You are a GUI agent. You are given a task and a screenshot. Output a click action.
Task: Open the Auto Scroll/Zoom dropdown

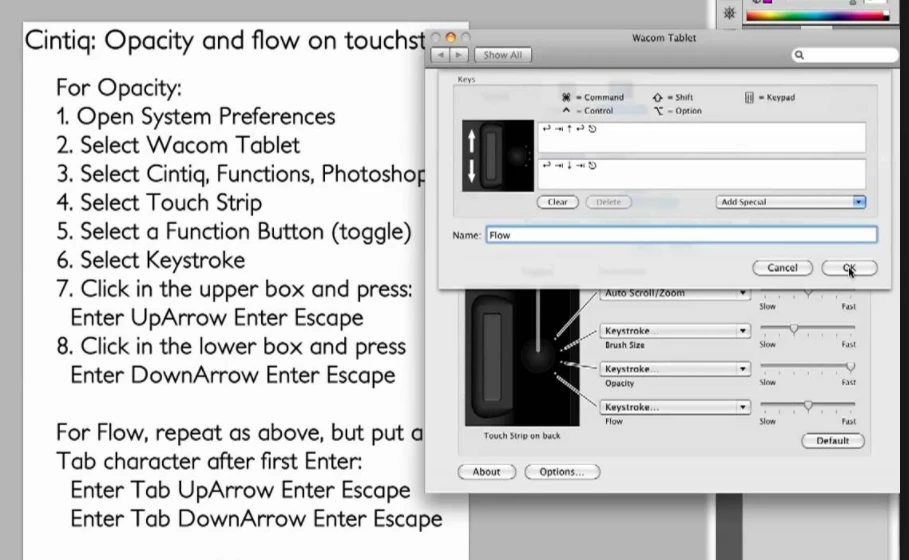(675, 293)
